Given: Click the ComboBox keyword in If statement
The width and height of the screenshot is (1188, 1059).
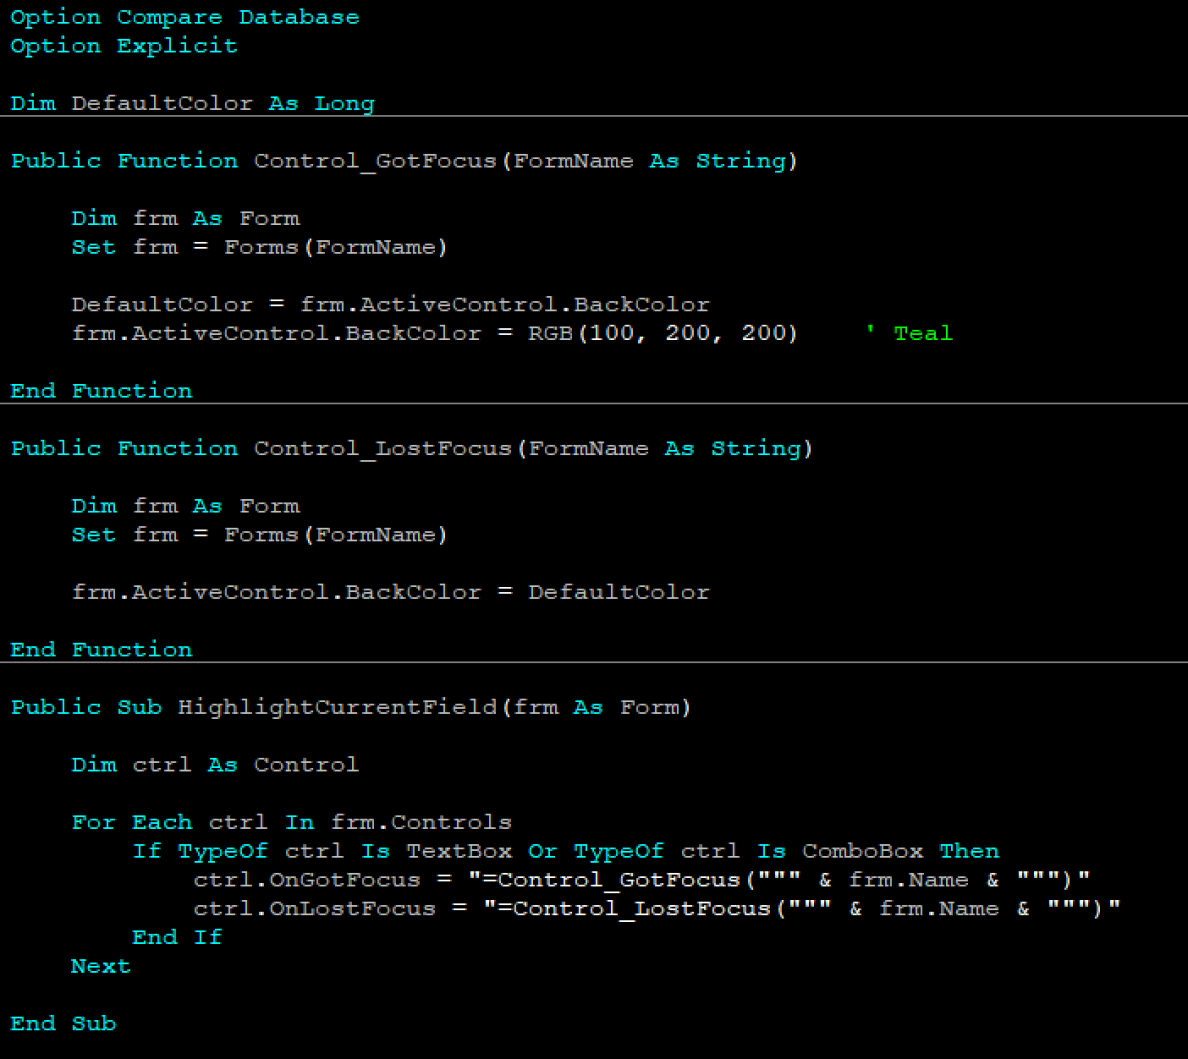Looking at the screenshot, I should point(863,851).
